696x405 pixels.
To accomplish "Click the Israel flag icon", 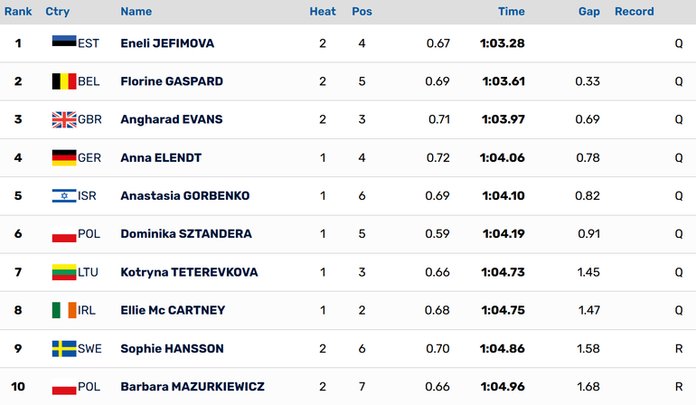I will point(63,196).
